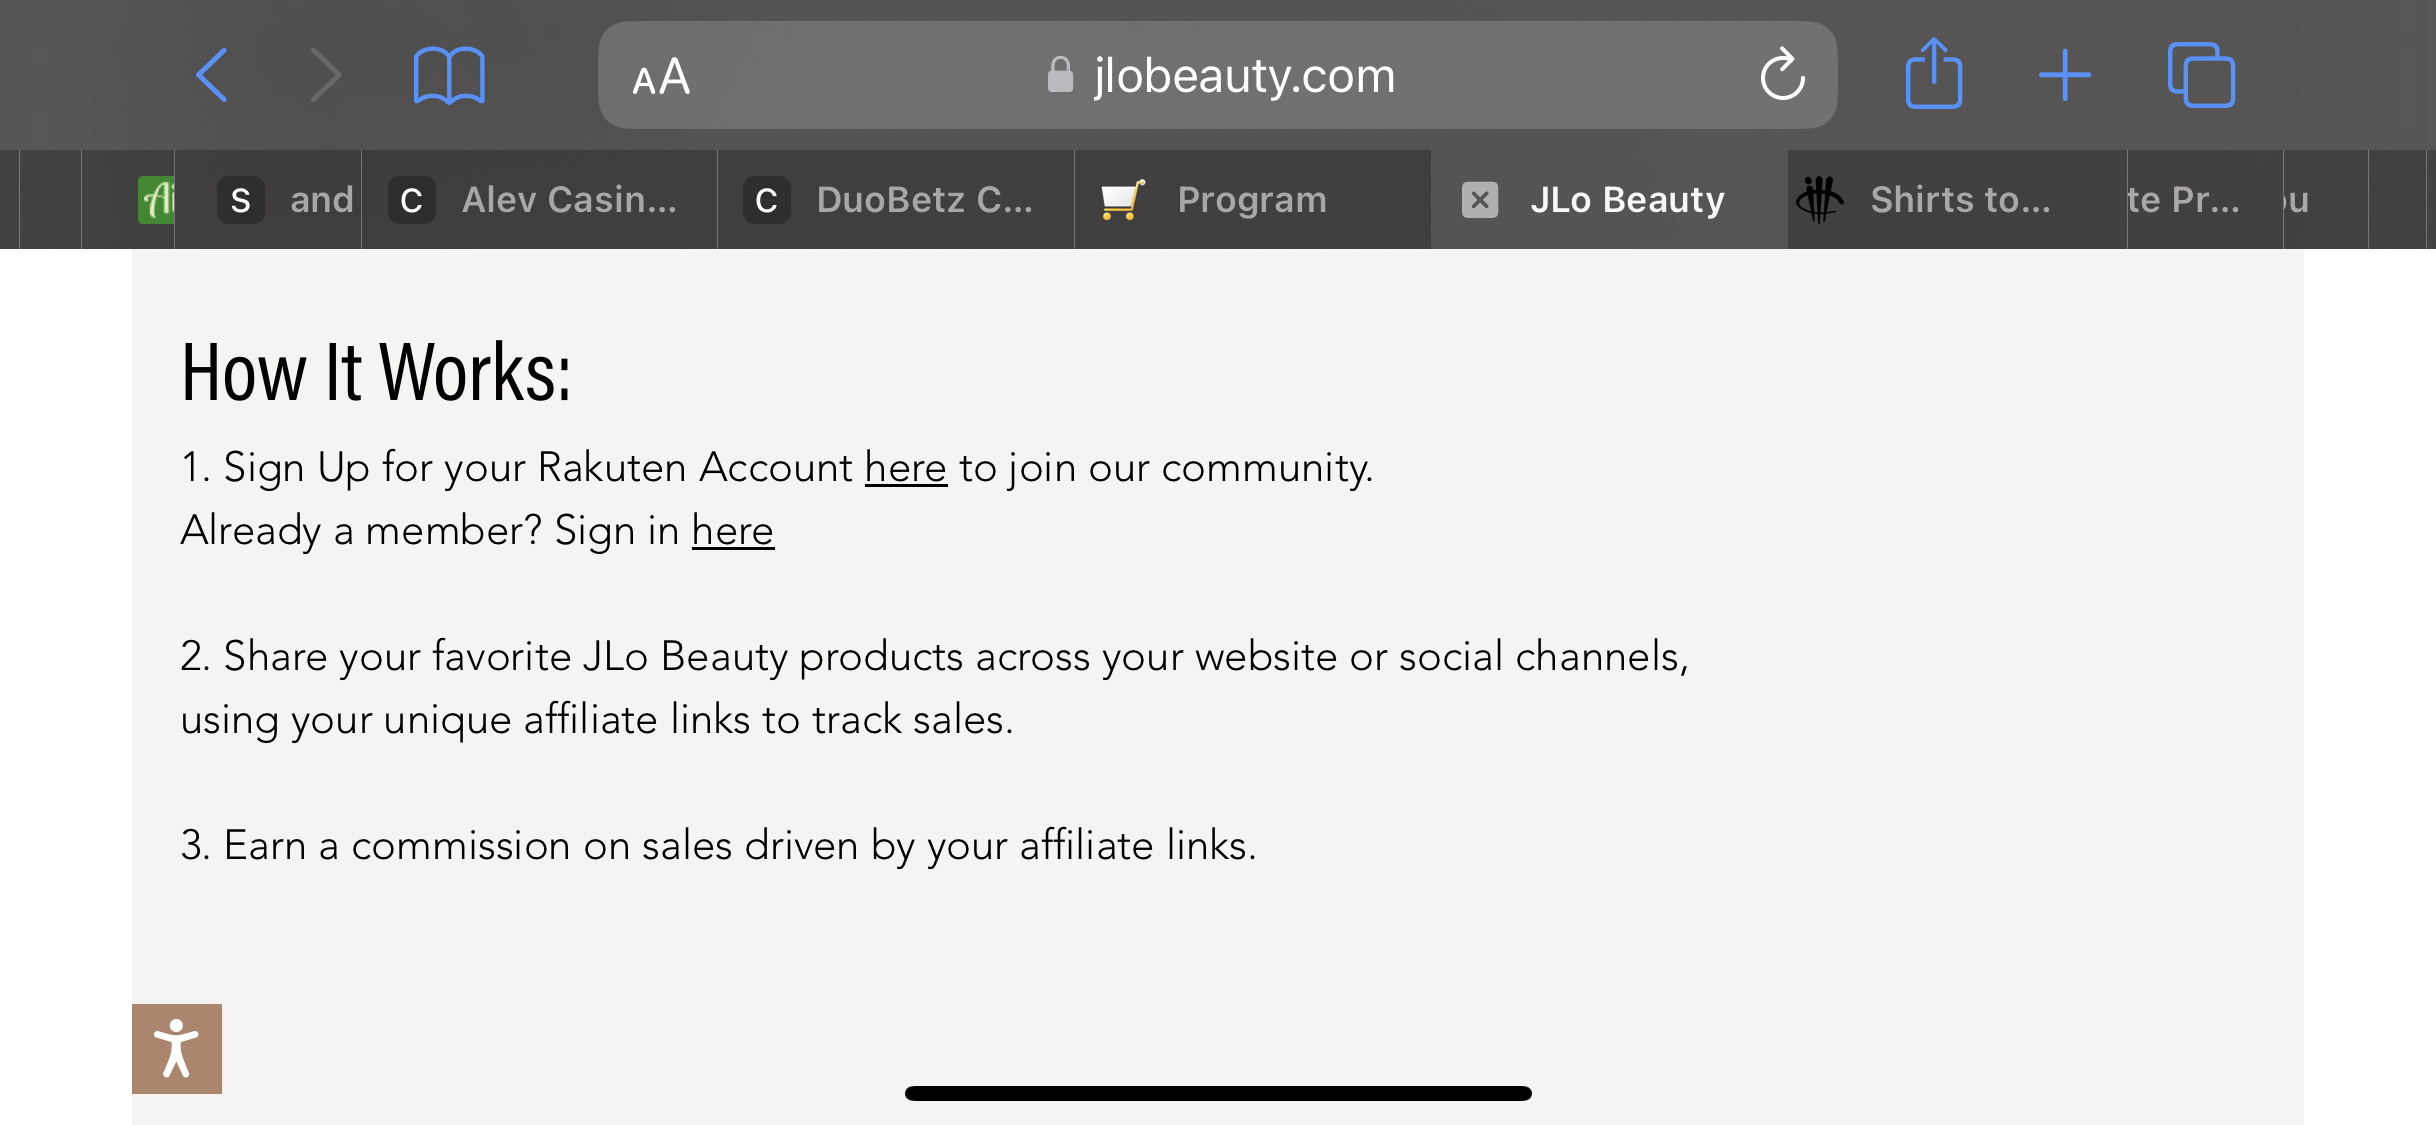Open the AA reader view menu
This screenshot has height=1125, width=2436.
(x=661, y=77)
